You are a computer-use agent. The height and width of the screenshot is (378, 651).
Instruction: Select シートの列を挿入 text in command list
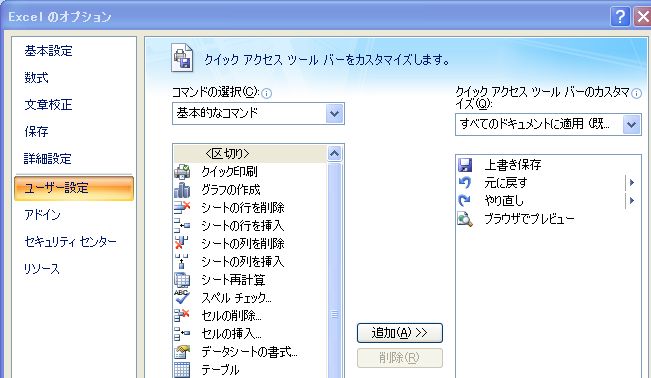pyautogui.click(x=243, y=262)
